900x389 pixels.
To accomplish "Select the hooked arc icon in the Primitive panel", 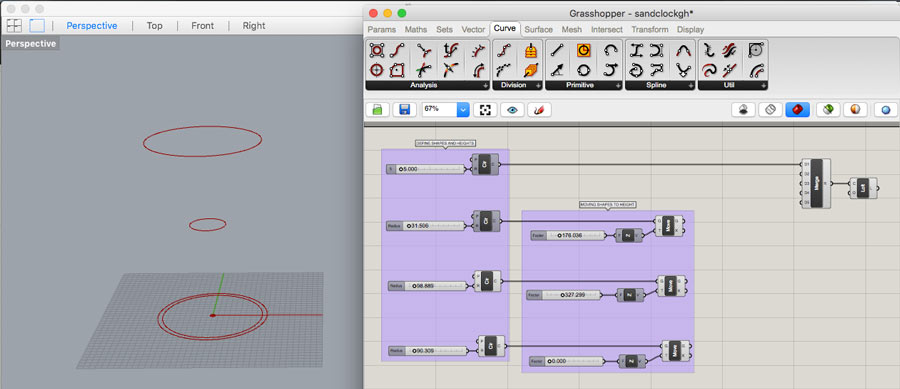I will [610, 70].
